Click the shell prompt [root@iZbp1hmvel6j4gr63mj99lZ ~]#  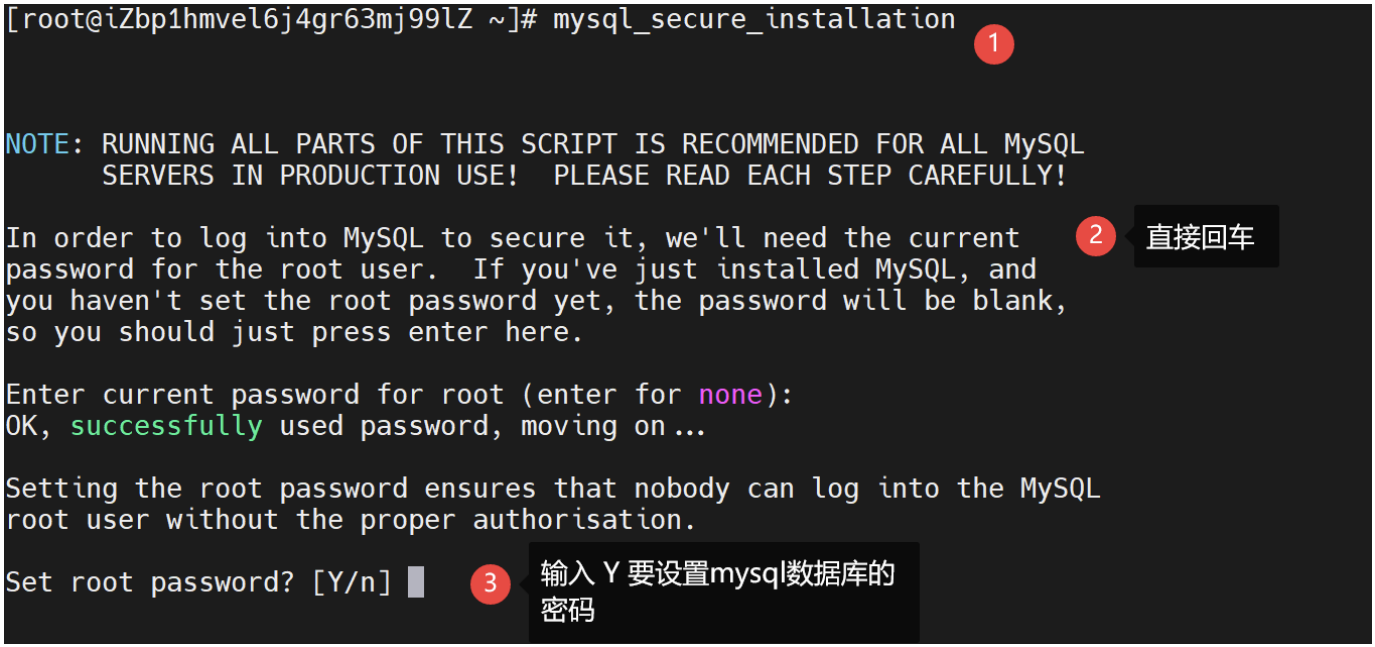coord(272,19)
